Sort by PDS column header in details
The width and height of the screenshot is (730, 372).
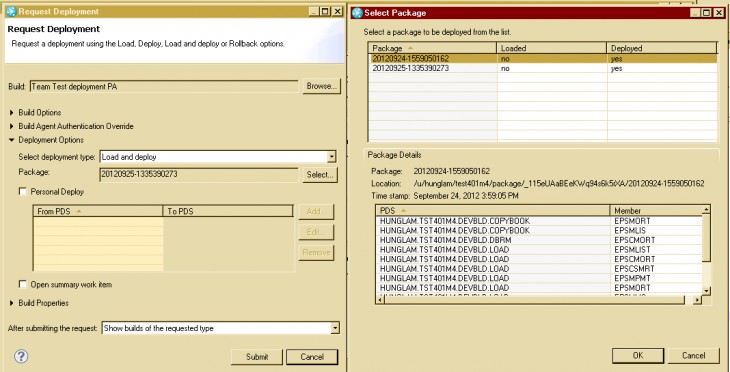click(x=493, y=211)
